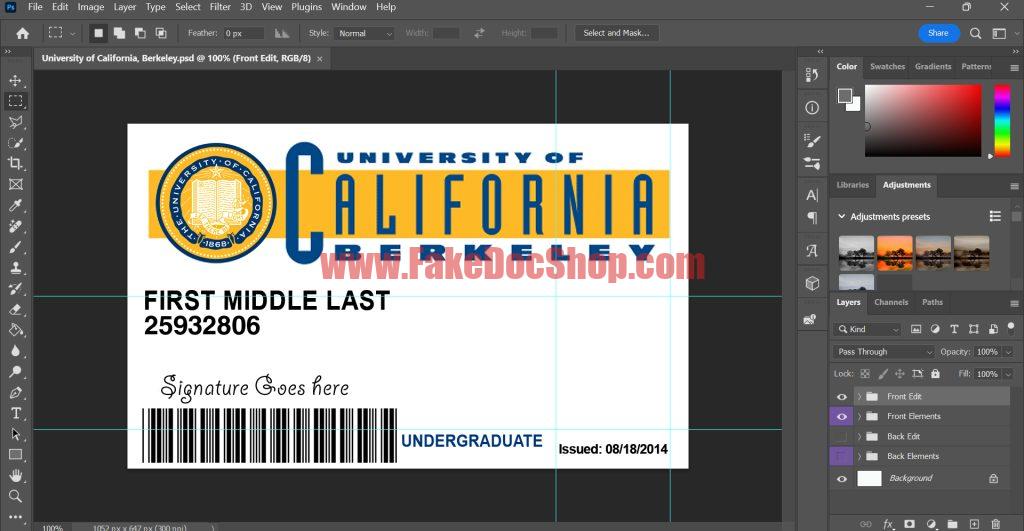Switch to the Swatches tab
This screenshot has width=1024, height=531.
click(x=888, y=67)
